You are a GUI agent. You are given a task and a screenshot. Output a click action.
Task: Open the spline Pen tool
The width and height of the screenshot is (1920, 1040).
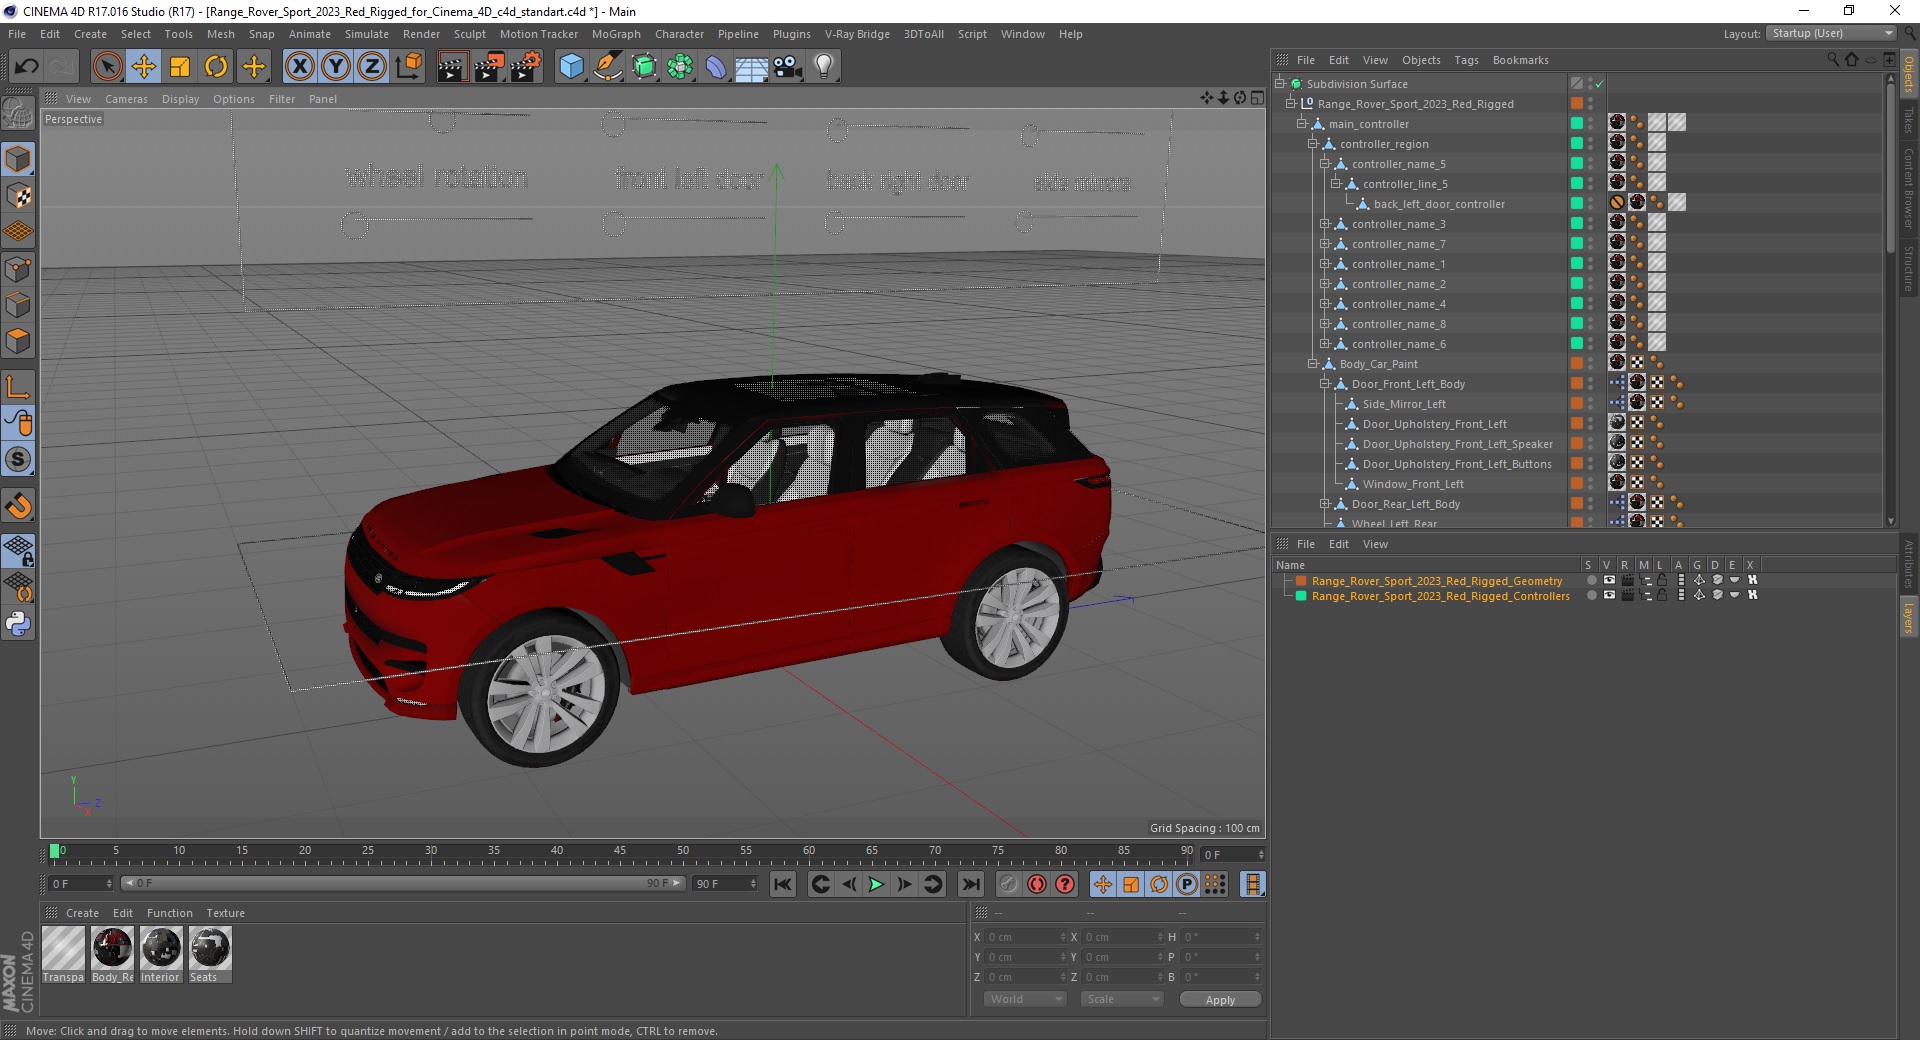click(607, 67)
